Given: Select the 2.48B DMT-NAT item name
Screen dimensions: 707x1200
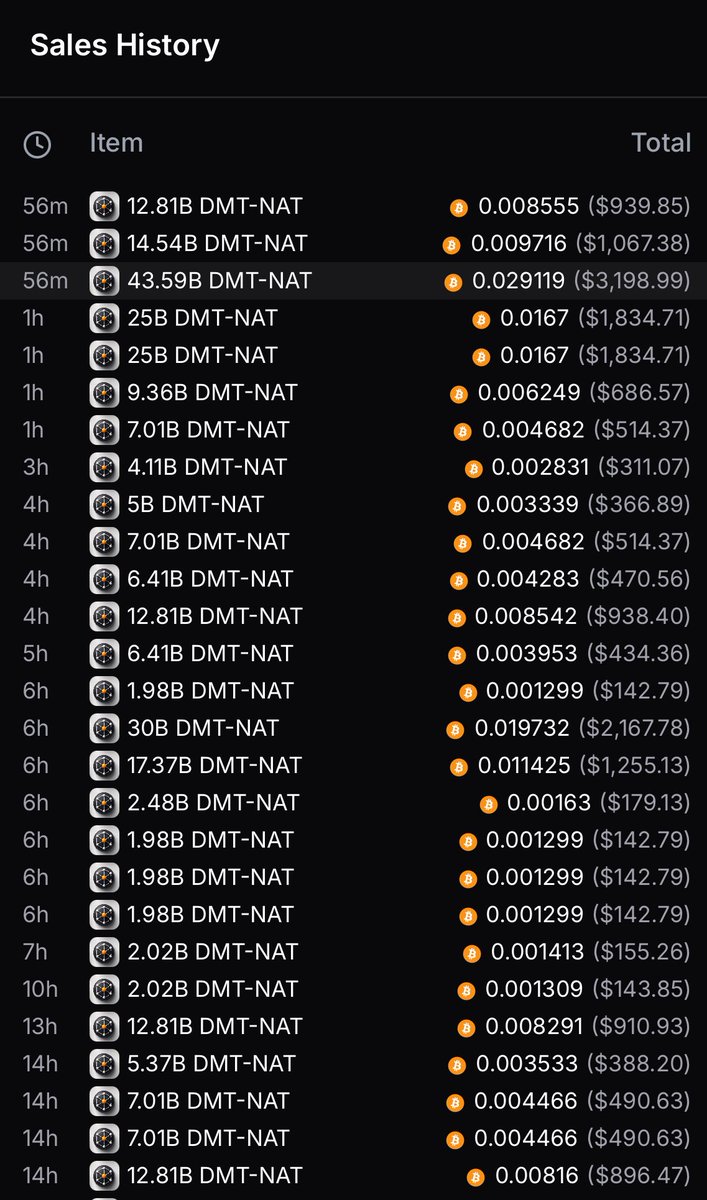Looking at the screenshot, I should (213, 803).
